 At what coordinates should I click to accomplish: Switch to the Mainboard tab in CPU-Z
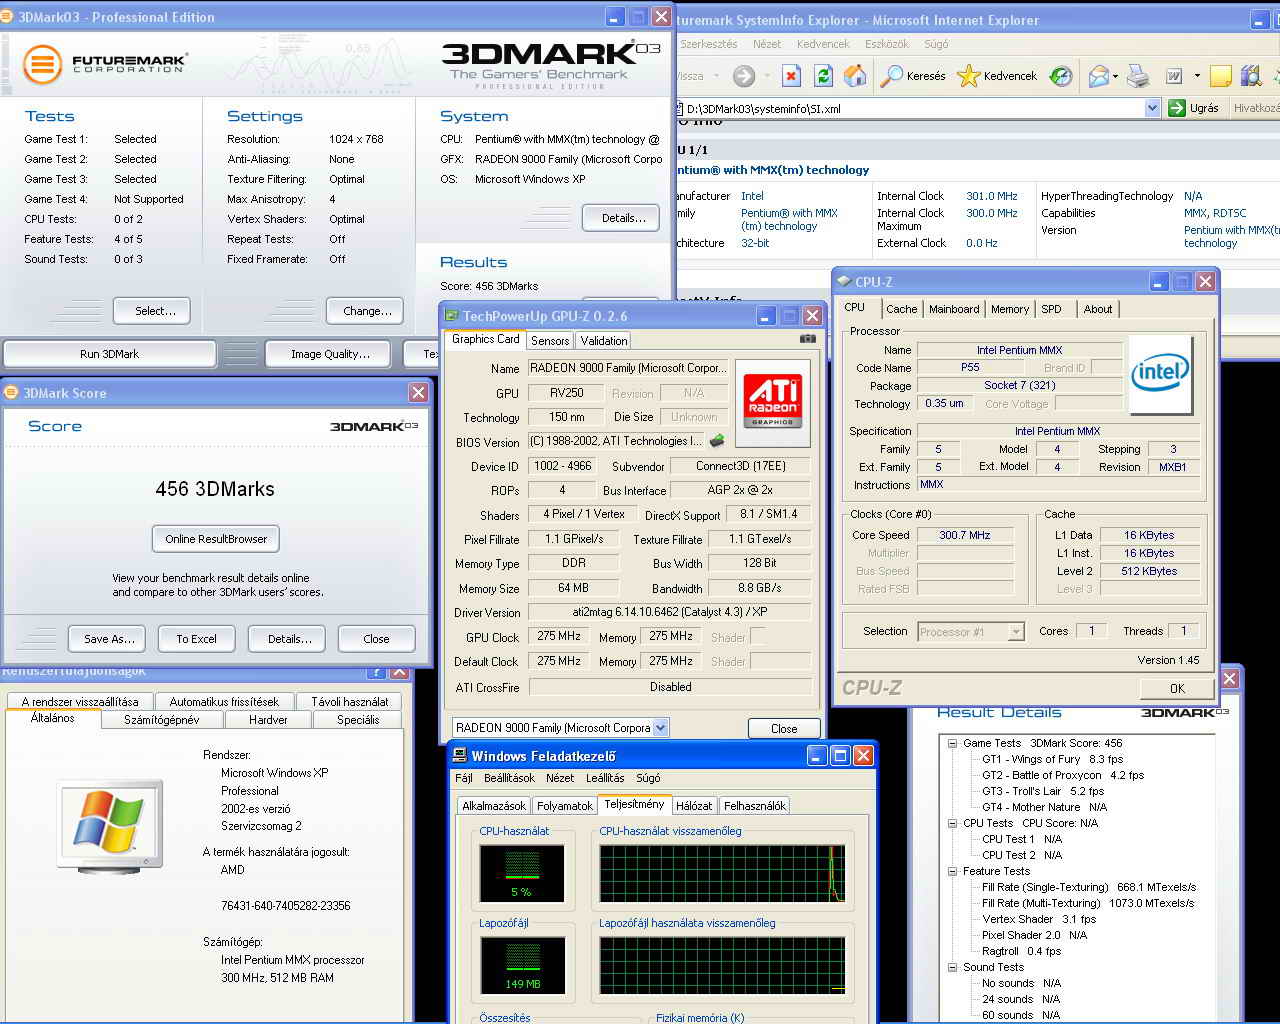point(954,309)
